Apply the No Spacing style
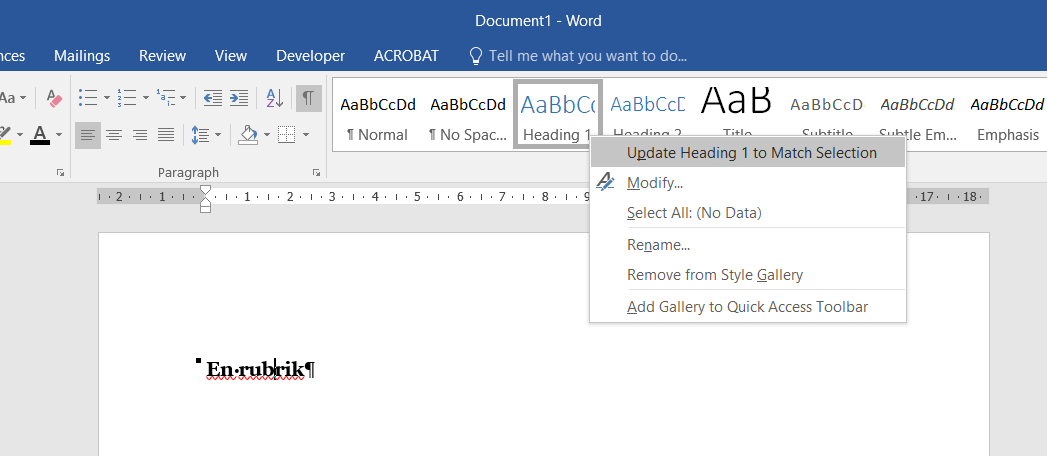 (x=468, y=116)
